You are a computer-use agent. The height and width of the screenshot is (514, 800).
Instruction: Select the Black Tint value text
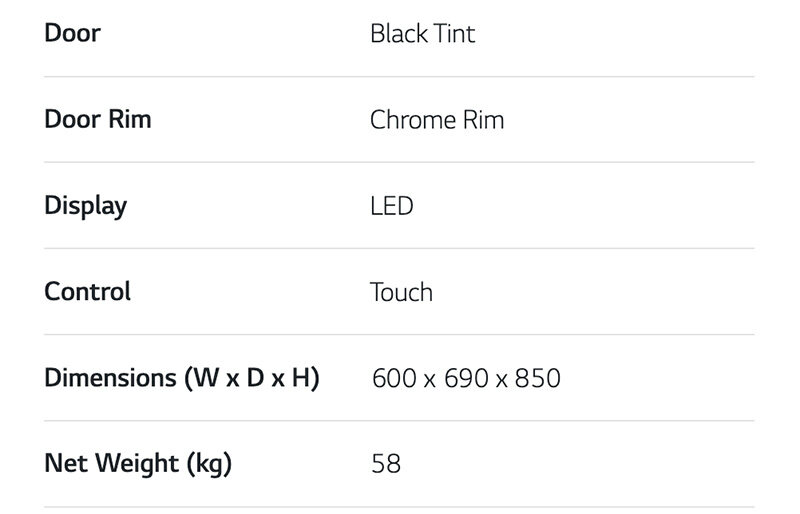[422, 34]
